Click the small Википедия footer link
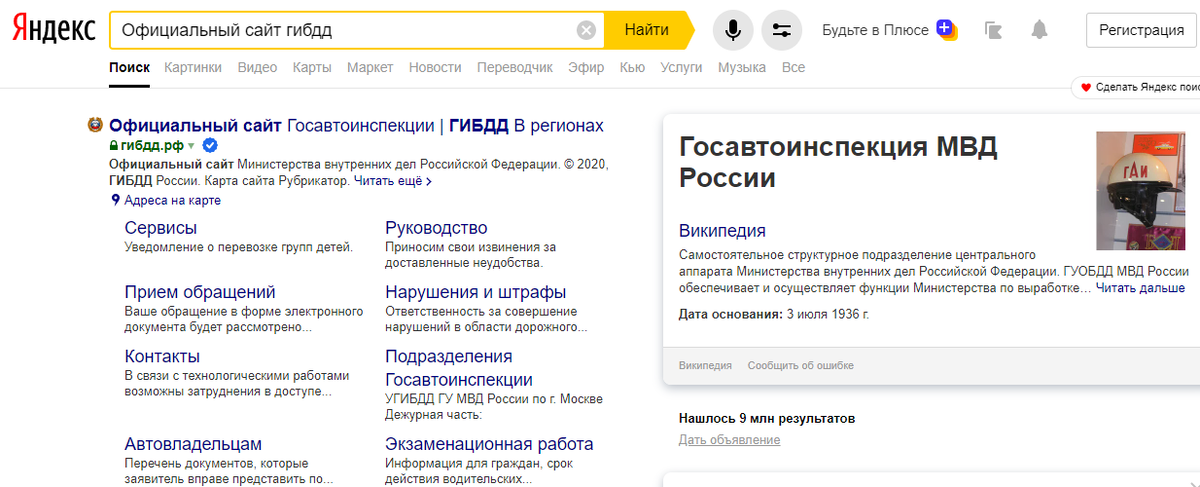 tap(705, 366)
